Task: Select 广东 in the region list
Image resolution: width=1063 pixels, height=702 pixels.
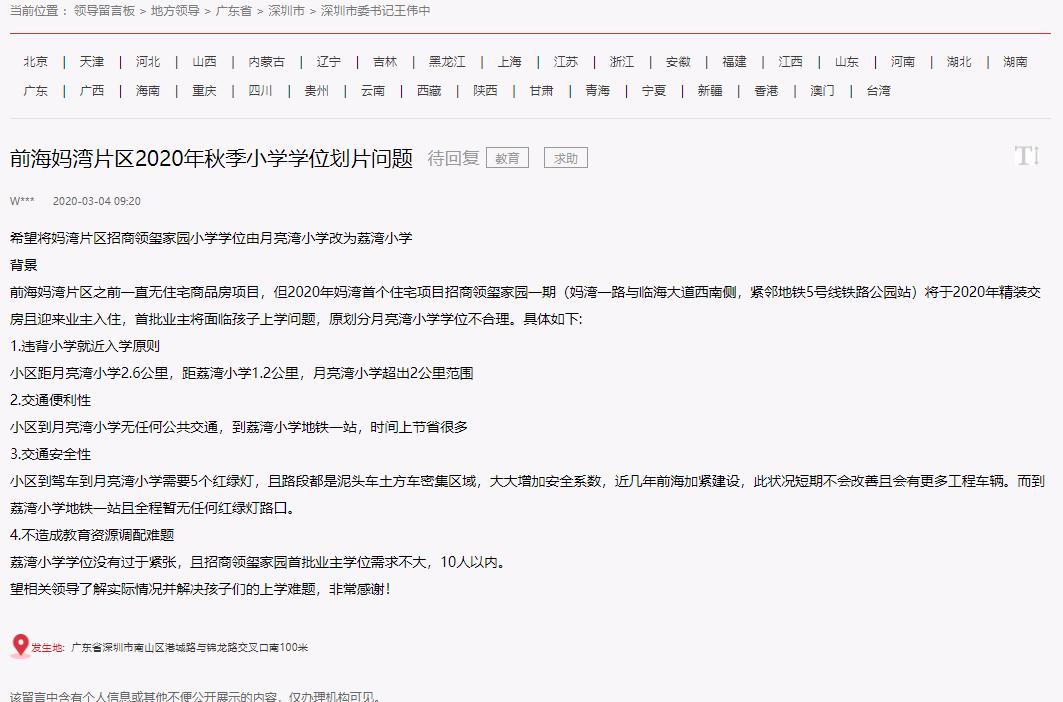Action: 36,90
